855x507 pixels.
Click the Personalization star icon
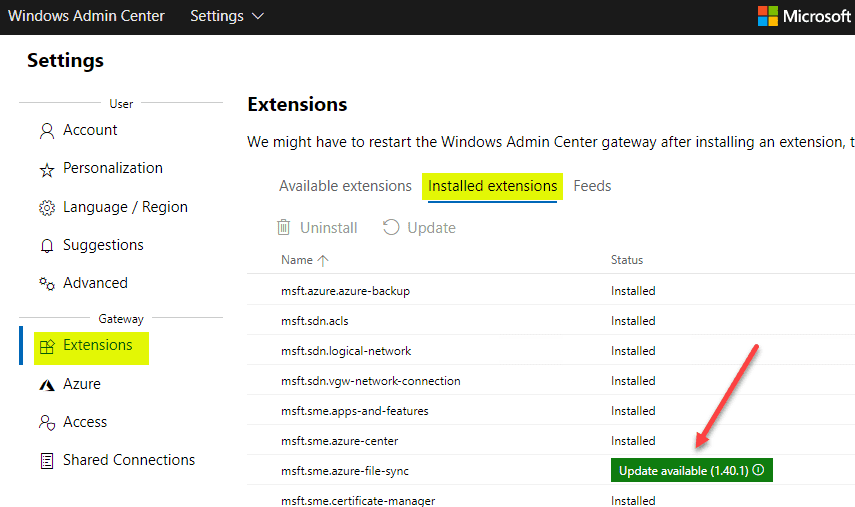point(46,170)
